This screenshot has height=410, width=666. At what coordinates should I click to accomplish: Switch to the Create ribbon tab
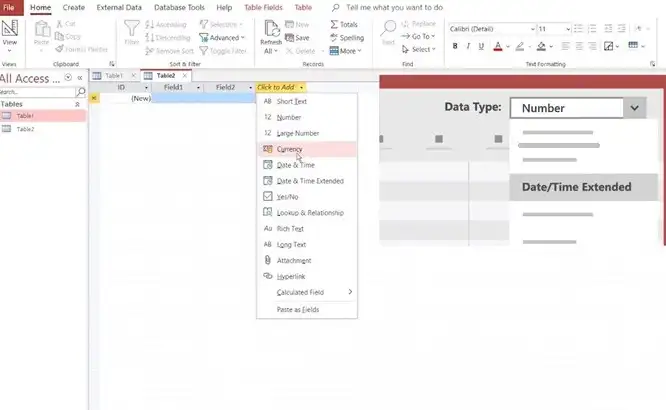coord(73,7)
